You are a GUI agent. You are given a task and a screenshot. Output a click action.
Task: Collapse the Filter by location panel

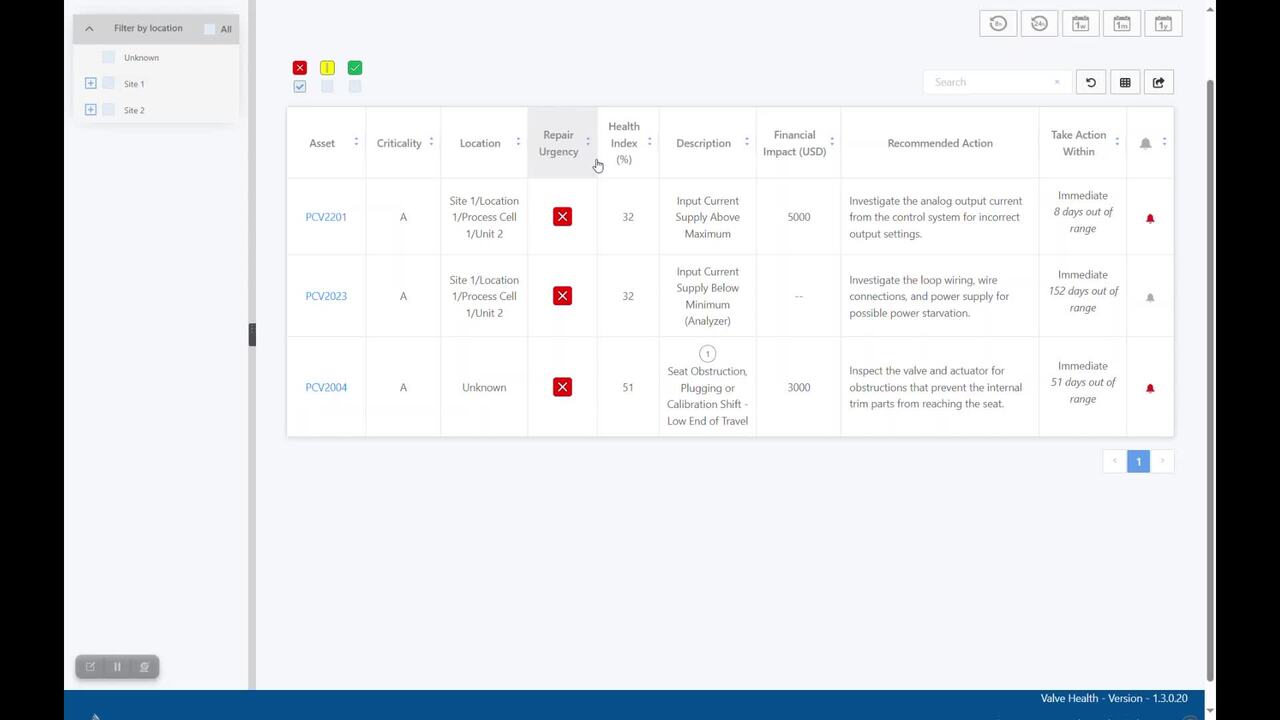(x=89, y=28)
